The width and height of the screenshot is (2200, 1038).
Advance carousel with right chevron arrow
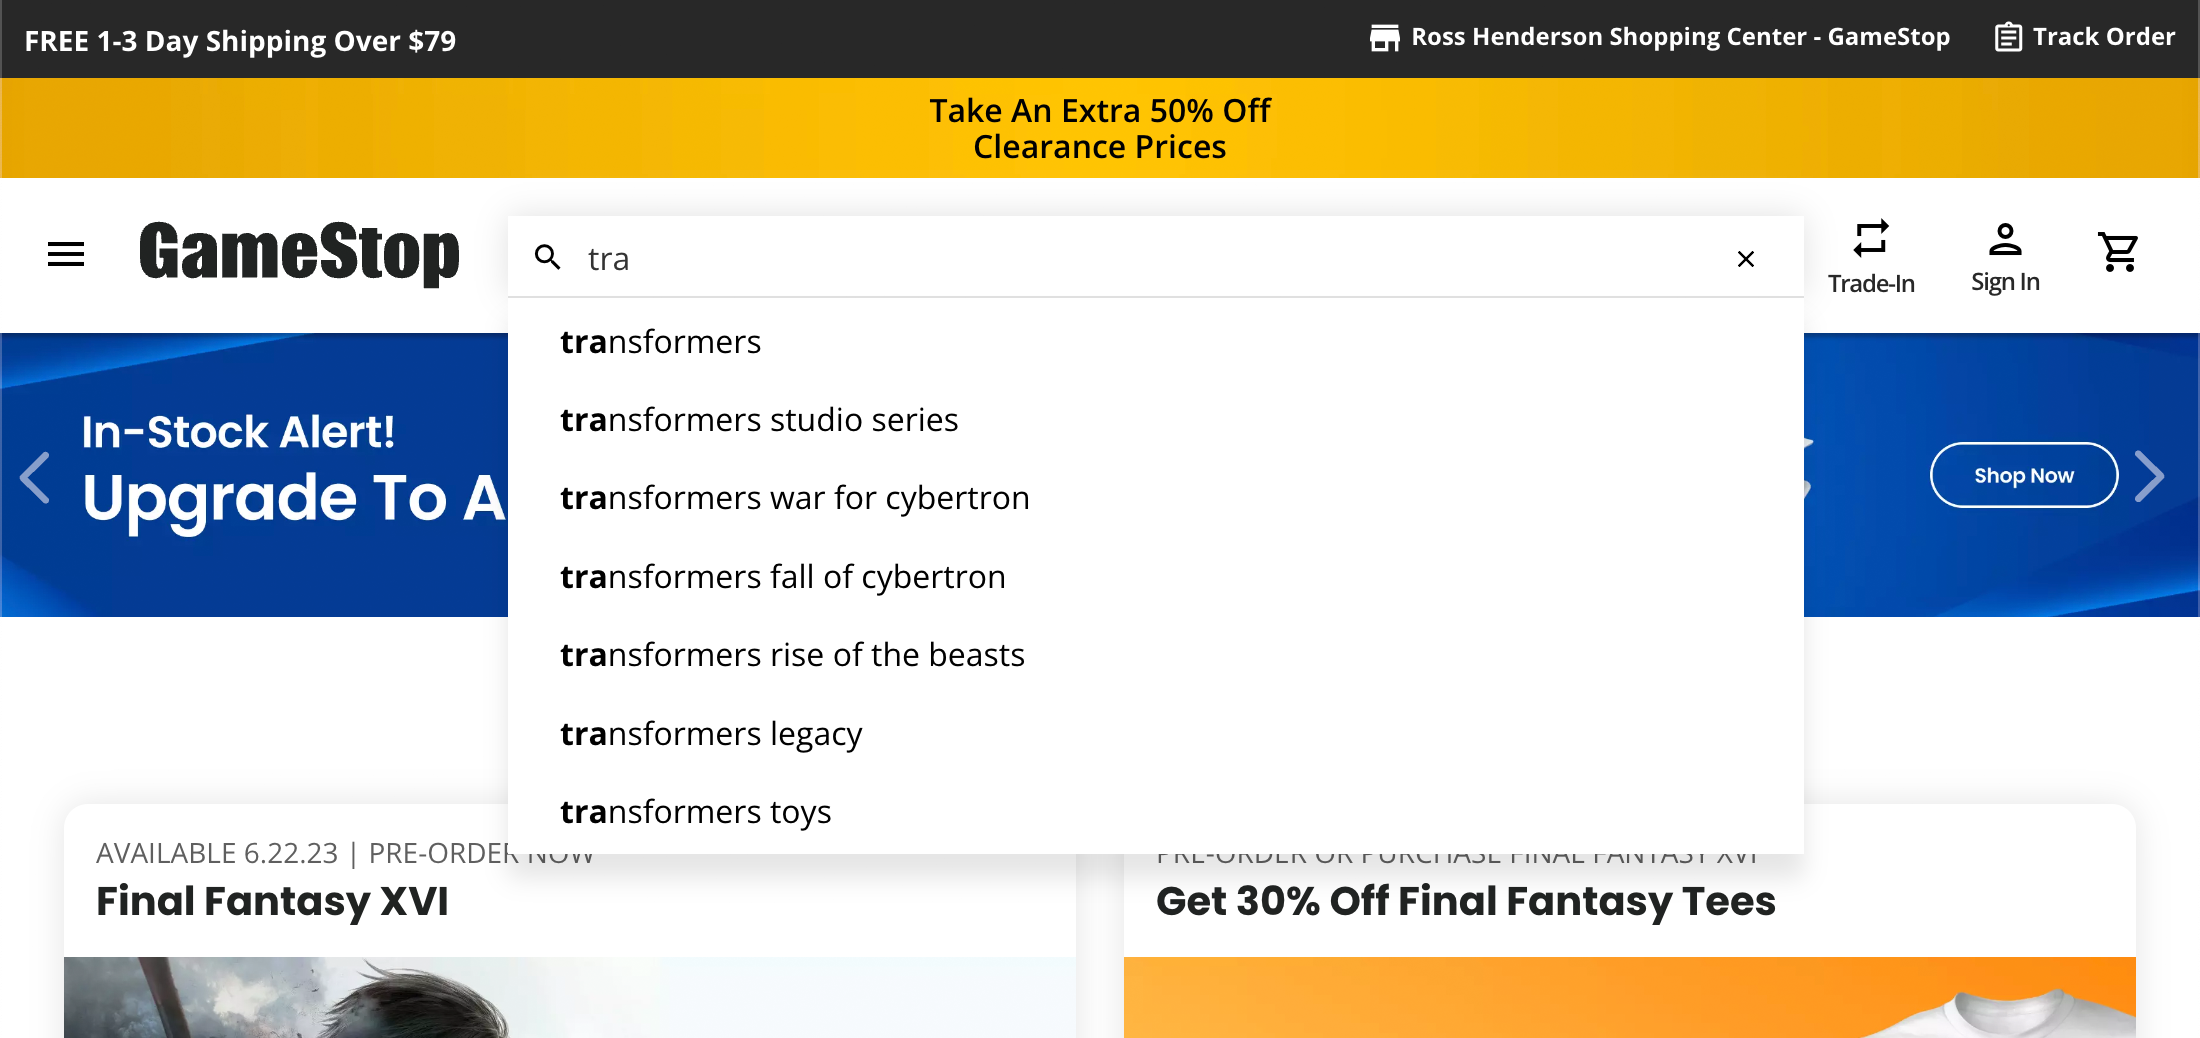coord(2150,475)
